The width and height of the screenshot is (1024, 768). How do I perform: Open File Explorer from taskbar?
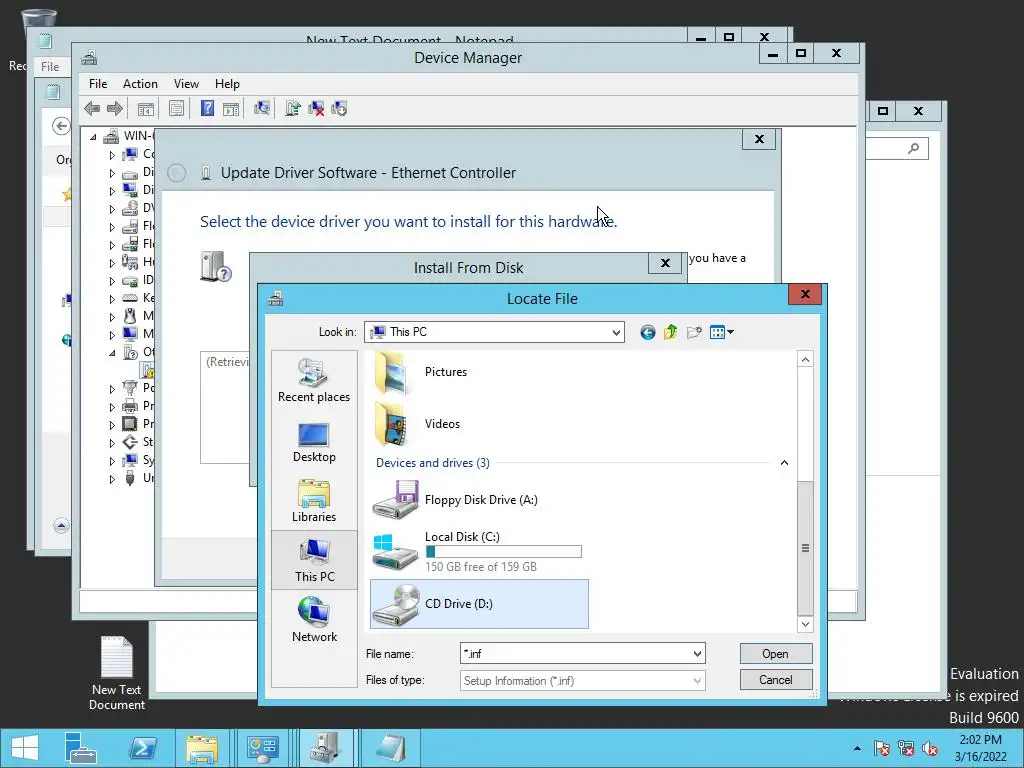202,748
